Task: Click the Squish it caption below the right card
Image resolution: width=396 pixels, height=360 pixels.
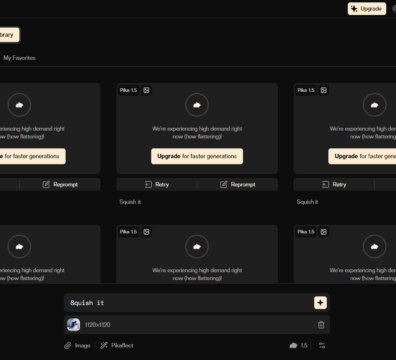Action: 307,202
